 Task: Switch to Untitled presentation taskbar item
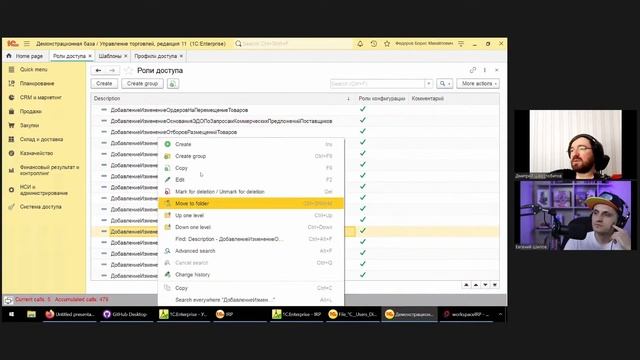point(70,314)
